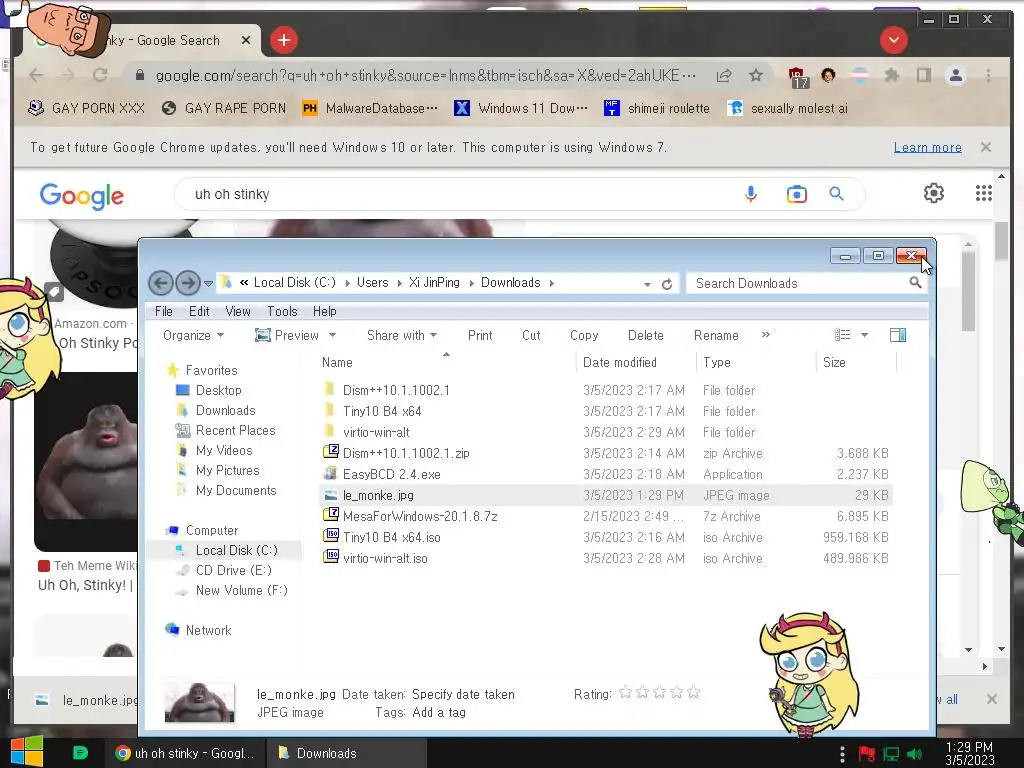Click the Rename toolbar button
The height and width of the screenshot is (768, 1024).
click(x=716, y=335)
